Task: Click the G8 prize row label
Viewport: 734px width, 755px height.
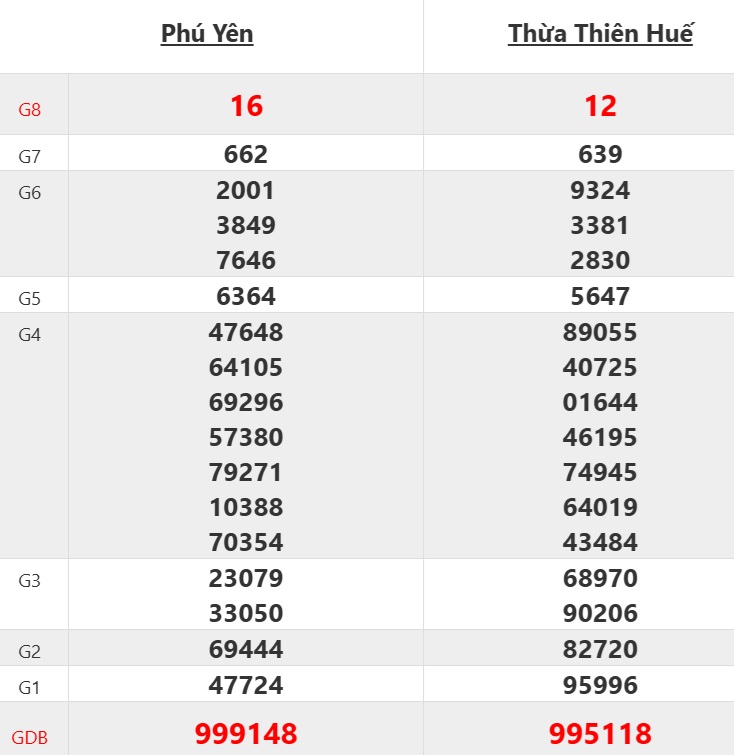Action: 30,108
